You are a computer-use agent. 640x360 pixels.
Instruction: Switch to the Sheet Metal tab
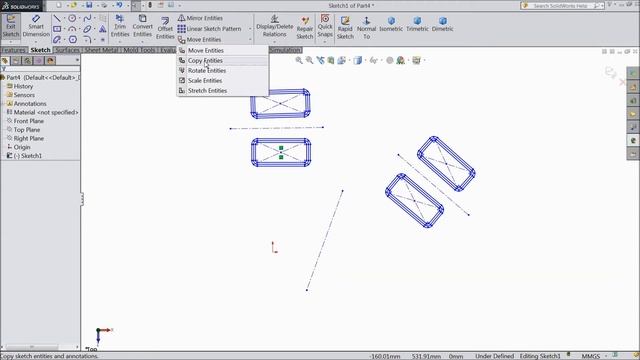pos(101,50)
